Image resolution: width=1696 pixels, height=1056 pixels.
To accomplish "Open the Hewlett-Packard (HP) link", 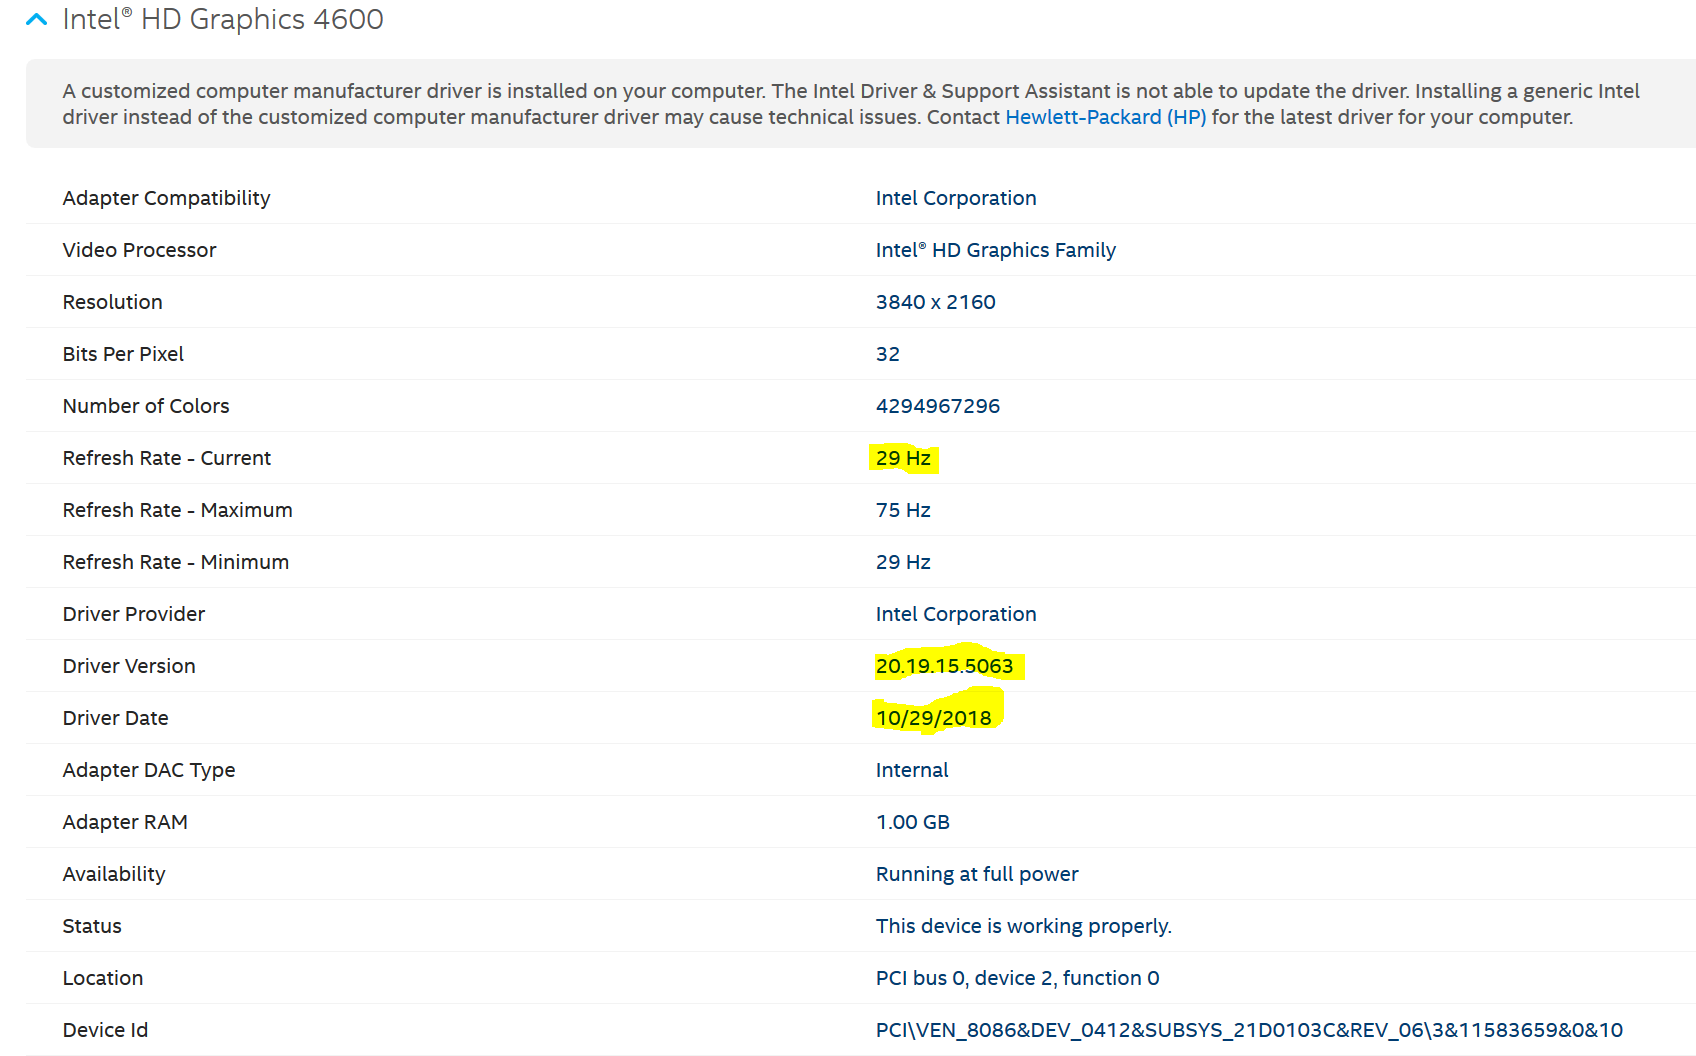I will [x=1105, y=117].
